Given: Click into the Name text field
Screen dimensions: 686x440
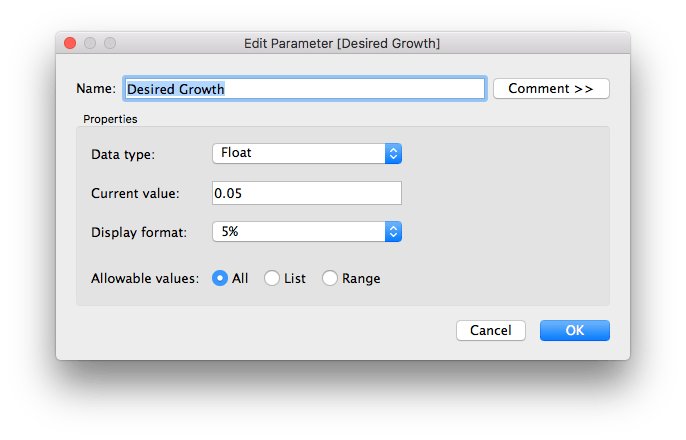Looking at the screenshot, I should coord(305,89).
